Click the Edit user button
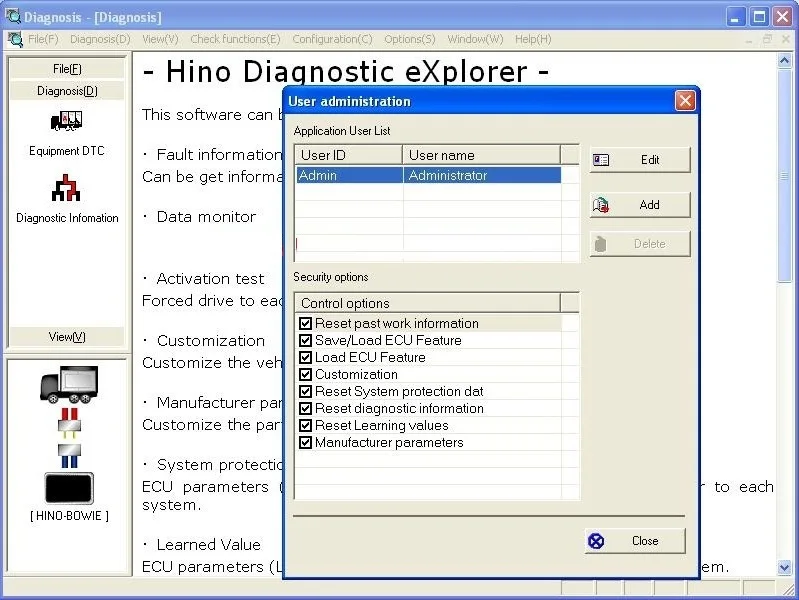799x600 pixels. [x=640, y=160]
